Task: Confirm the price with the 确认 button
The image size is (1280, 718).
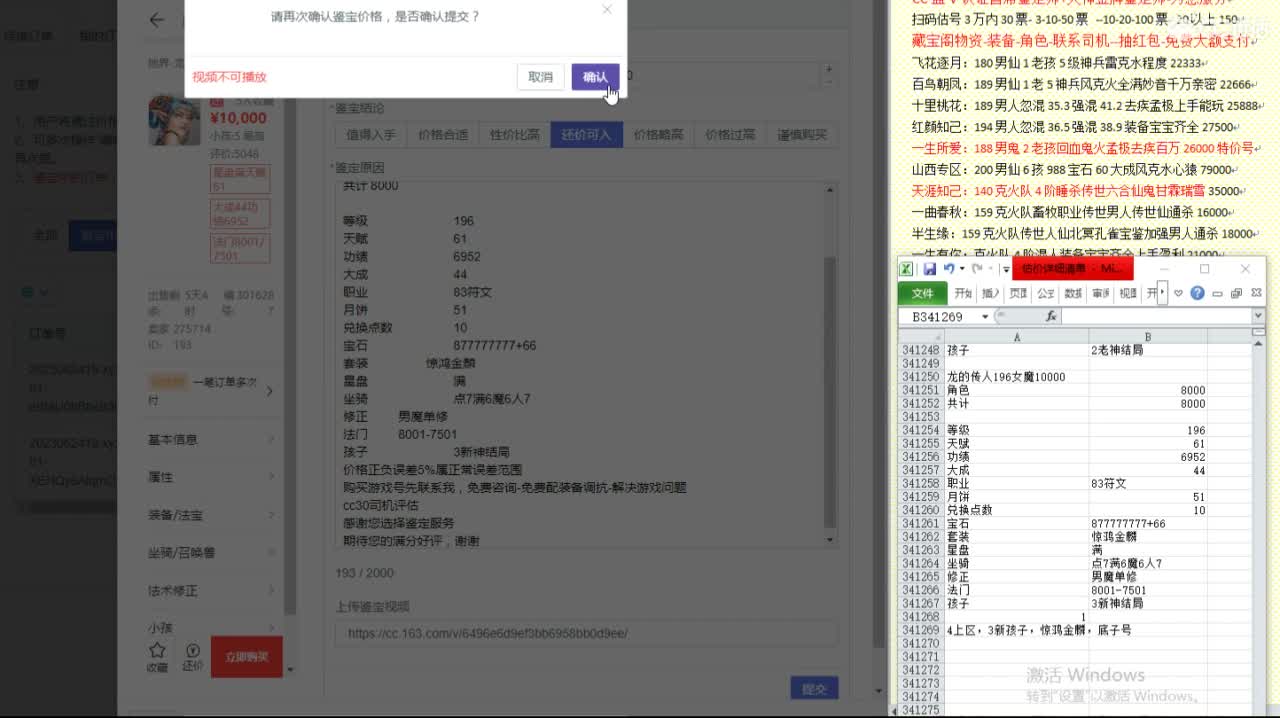Action: click(x=595, y=76)
